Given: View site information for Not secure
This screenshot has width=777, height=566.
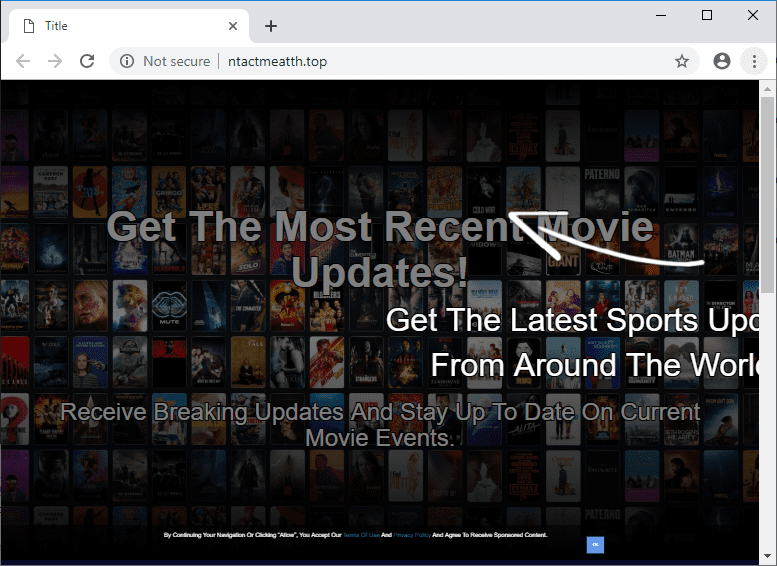Looking at the screenshot, I should click(x=127, y=61).
